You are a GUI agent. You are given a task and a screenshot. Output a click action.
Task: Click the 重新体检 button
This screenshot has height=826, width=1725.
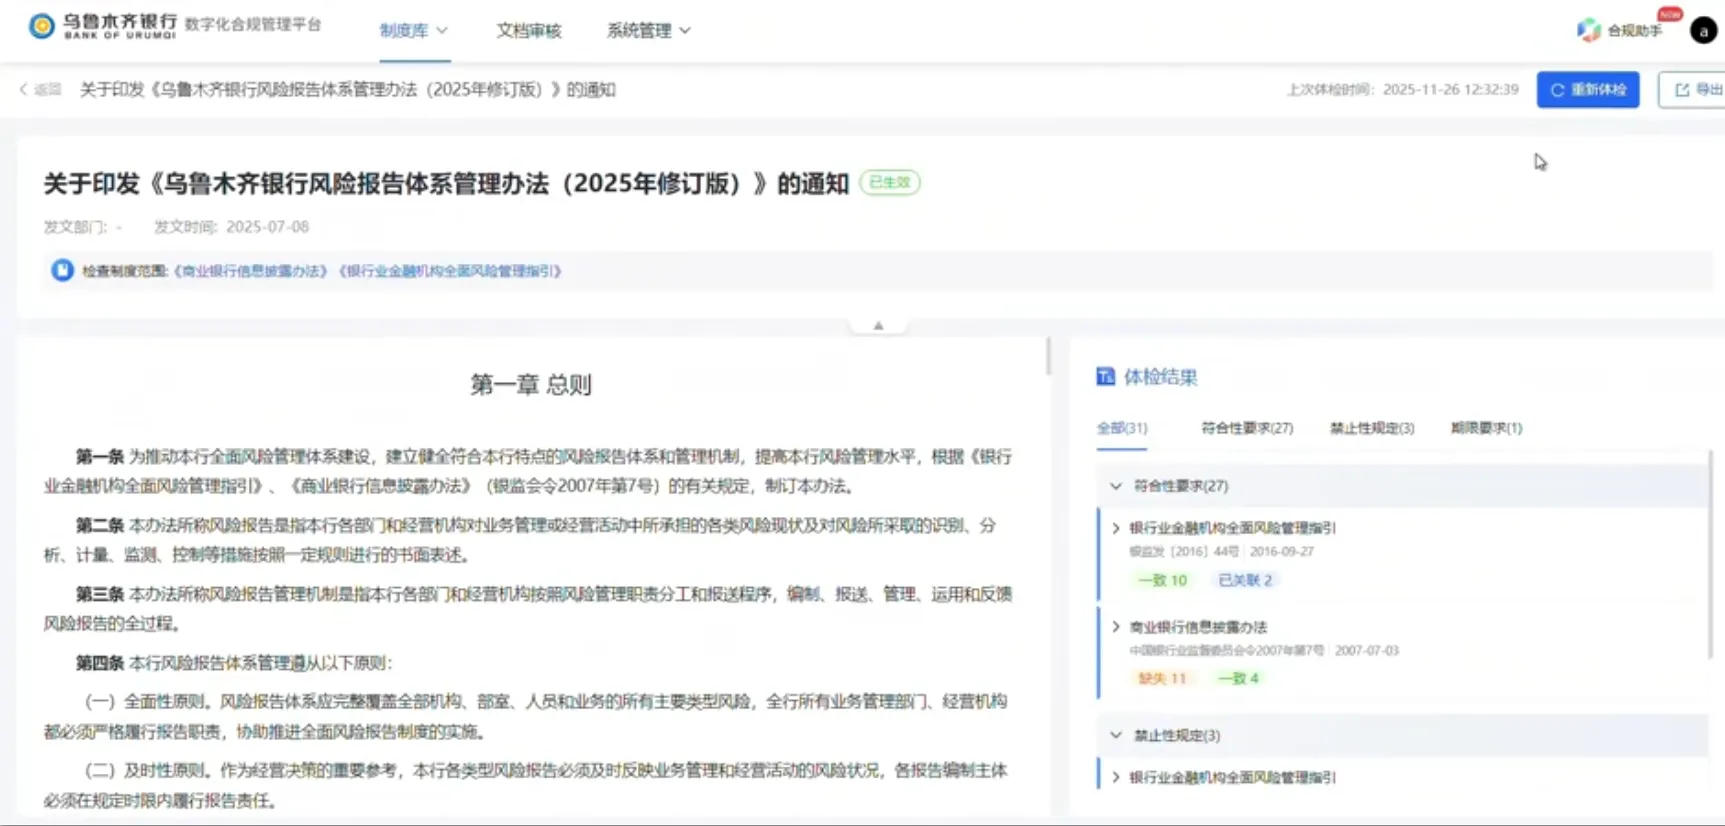click(x=1587, y=90)
